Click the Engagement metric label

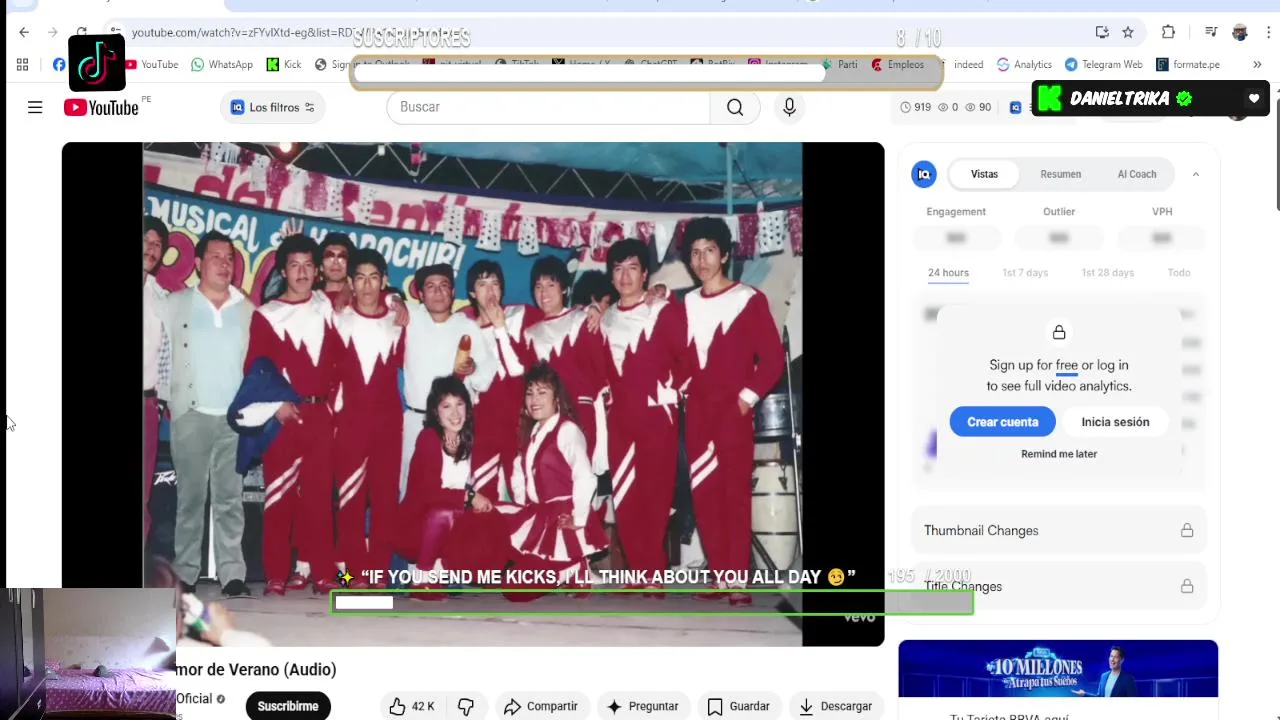tap(956, 212)
